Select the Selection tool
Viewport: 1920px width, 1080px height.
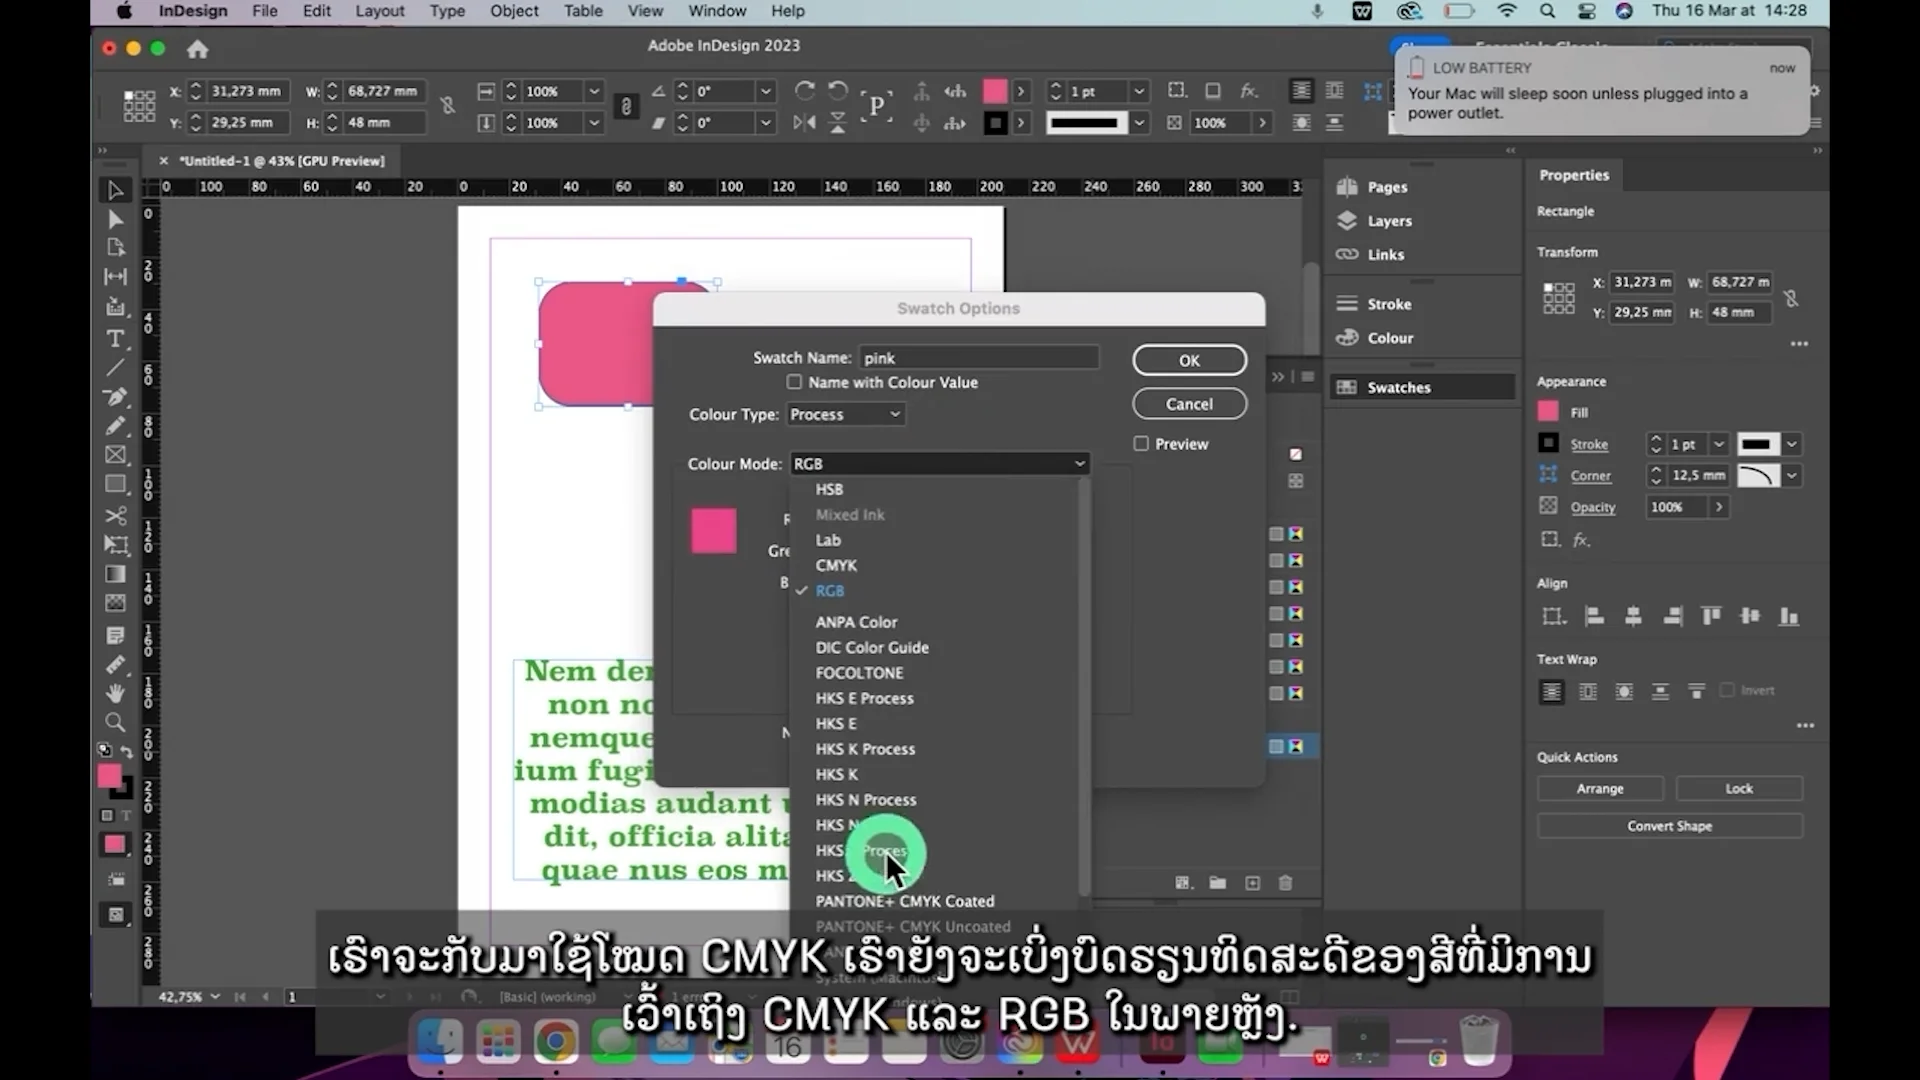click(x=115, y=189)
